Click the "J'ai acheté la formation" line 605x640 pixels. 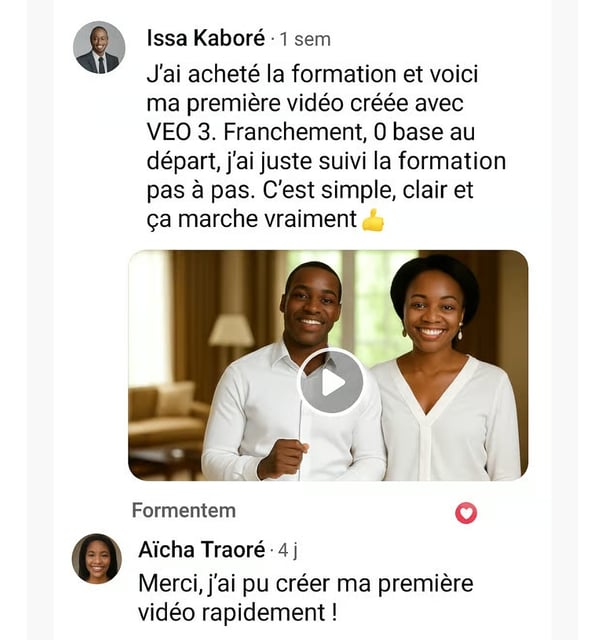point(312,74)
